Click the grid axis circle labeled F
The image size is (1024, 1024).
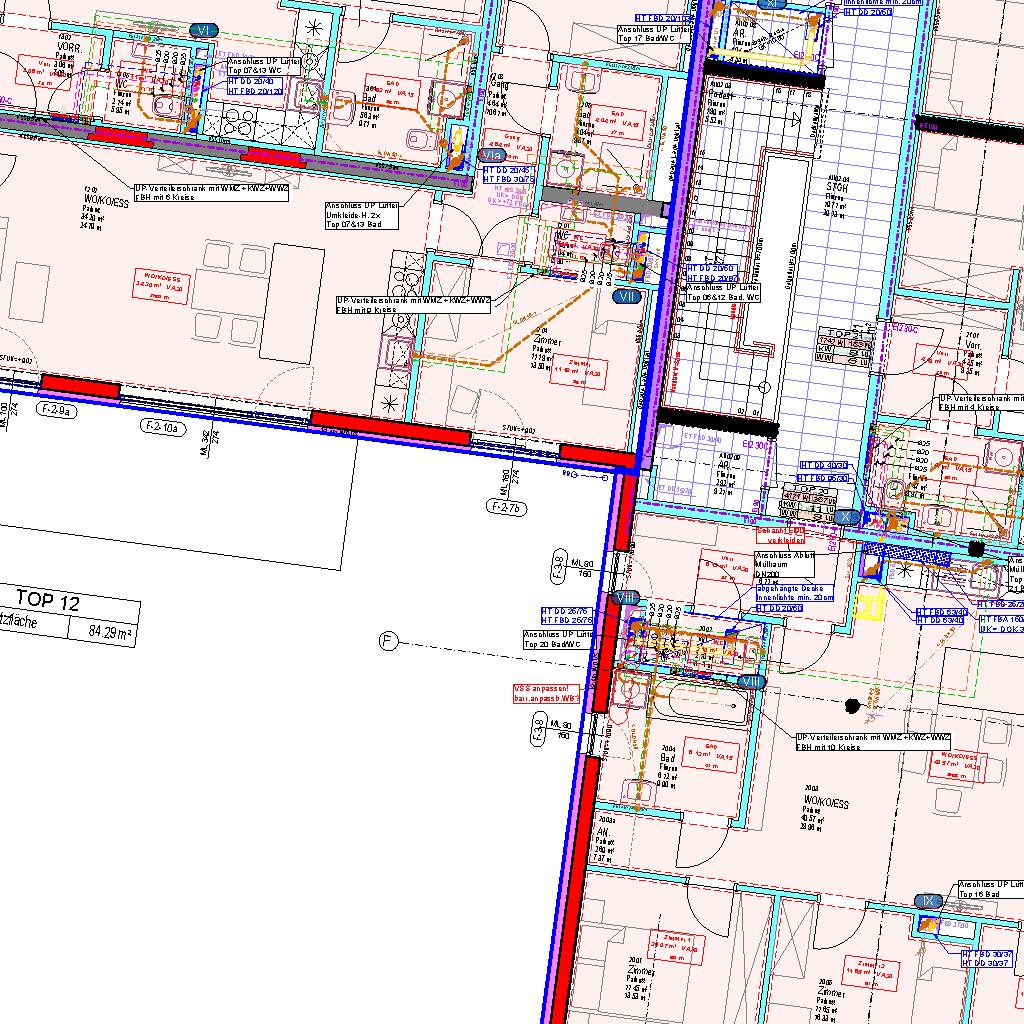(x=388, y=641)
